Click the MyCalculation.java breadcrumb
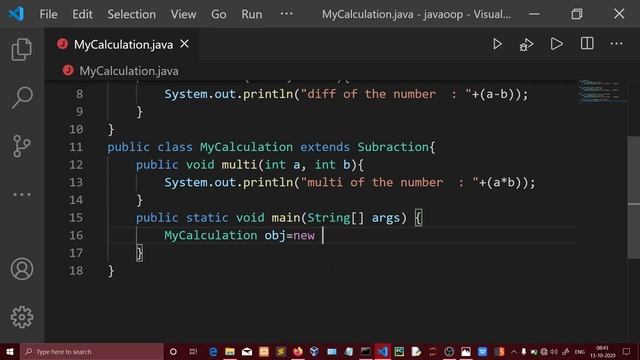The image size is (640, 360). (x=129, y=71)
